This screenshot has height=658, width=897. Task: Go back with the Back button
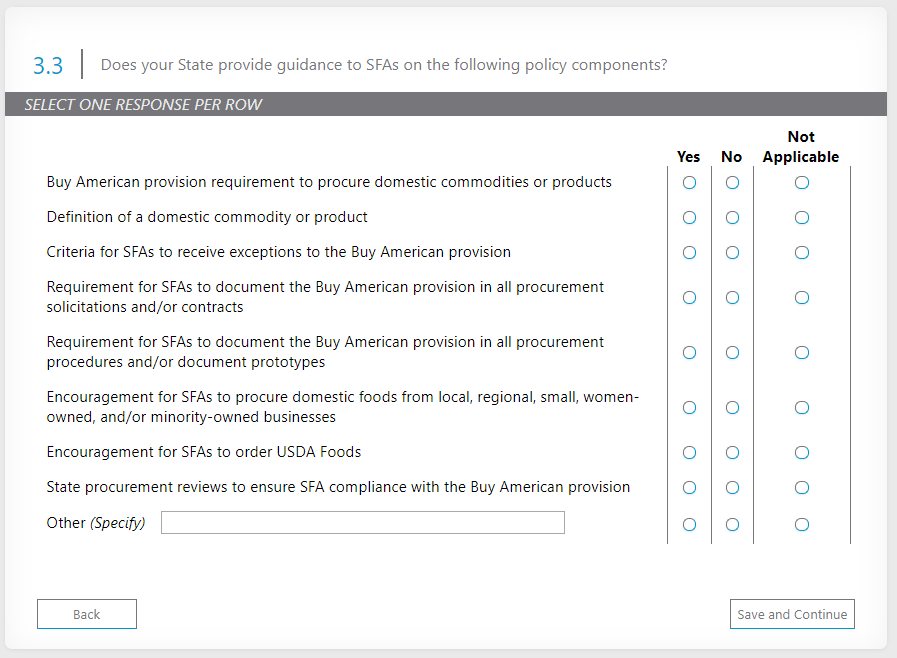point(87,614)
